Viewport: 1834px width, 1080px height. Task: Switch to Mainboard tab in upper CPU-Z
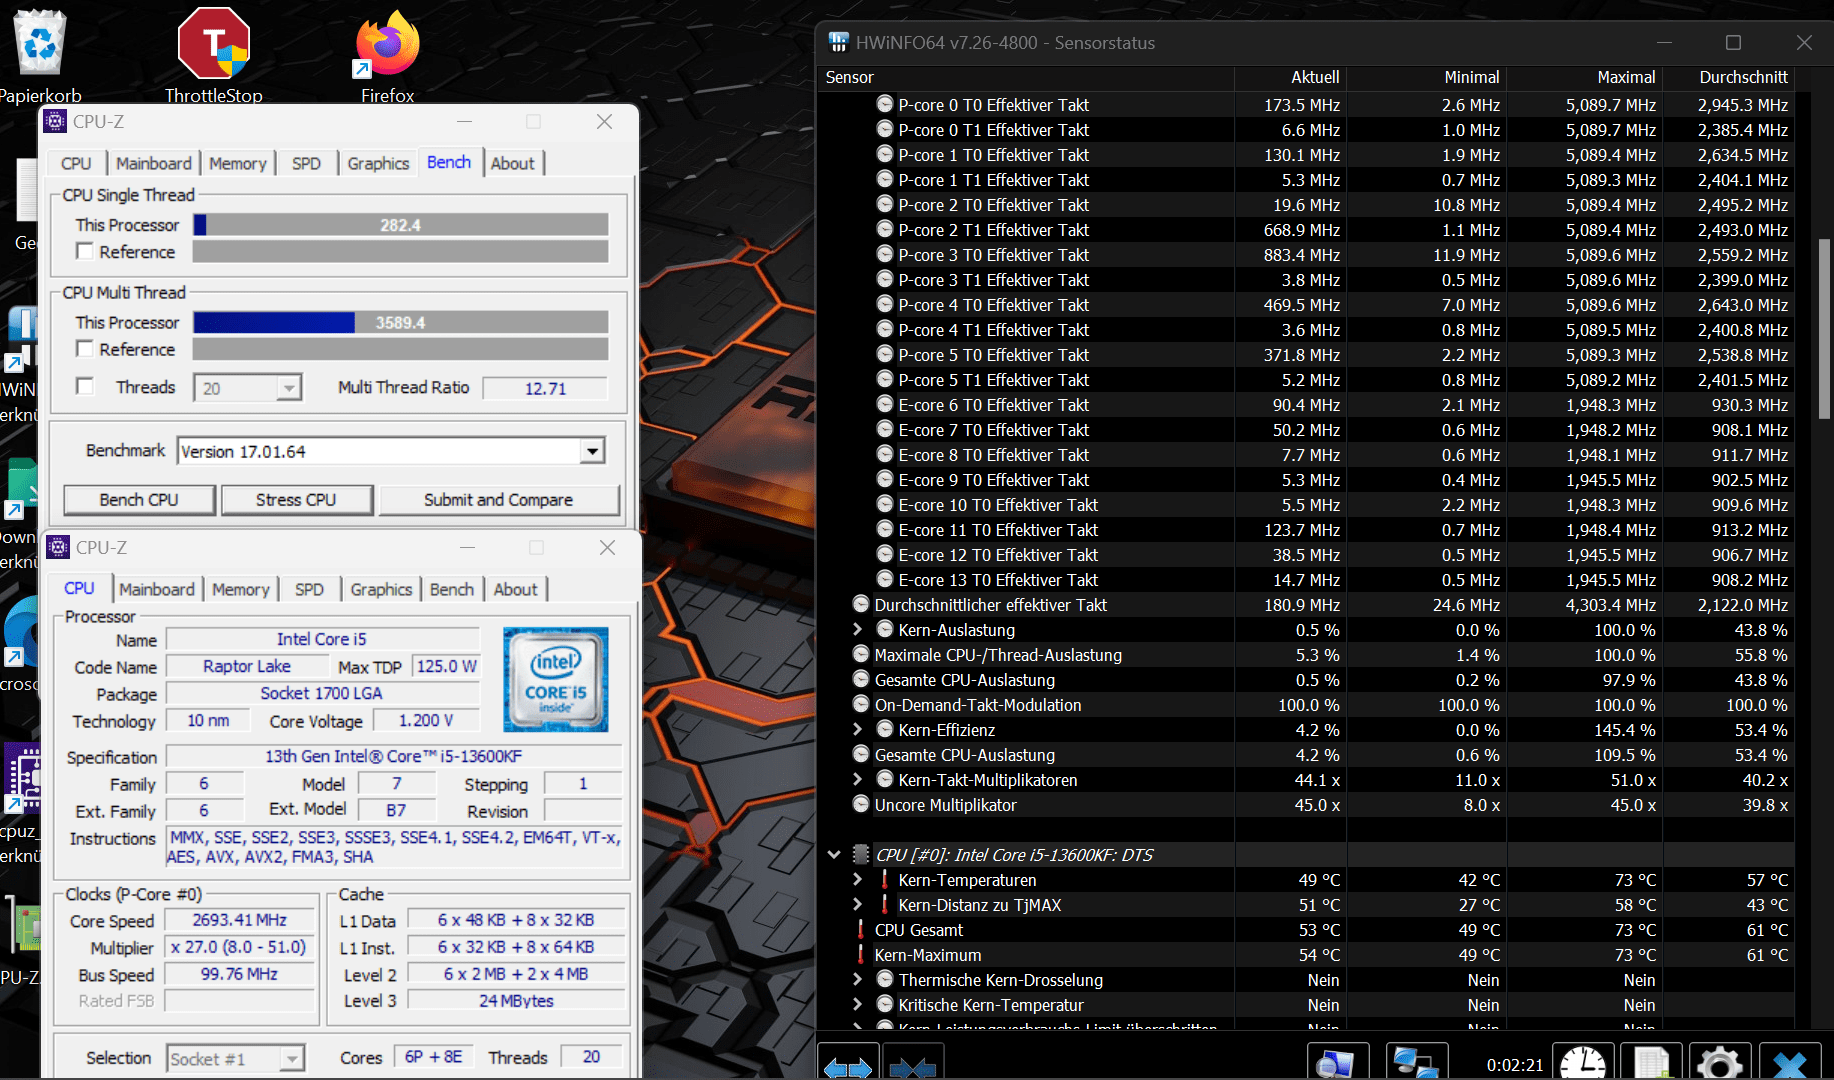tap(153, 163)
